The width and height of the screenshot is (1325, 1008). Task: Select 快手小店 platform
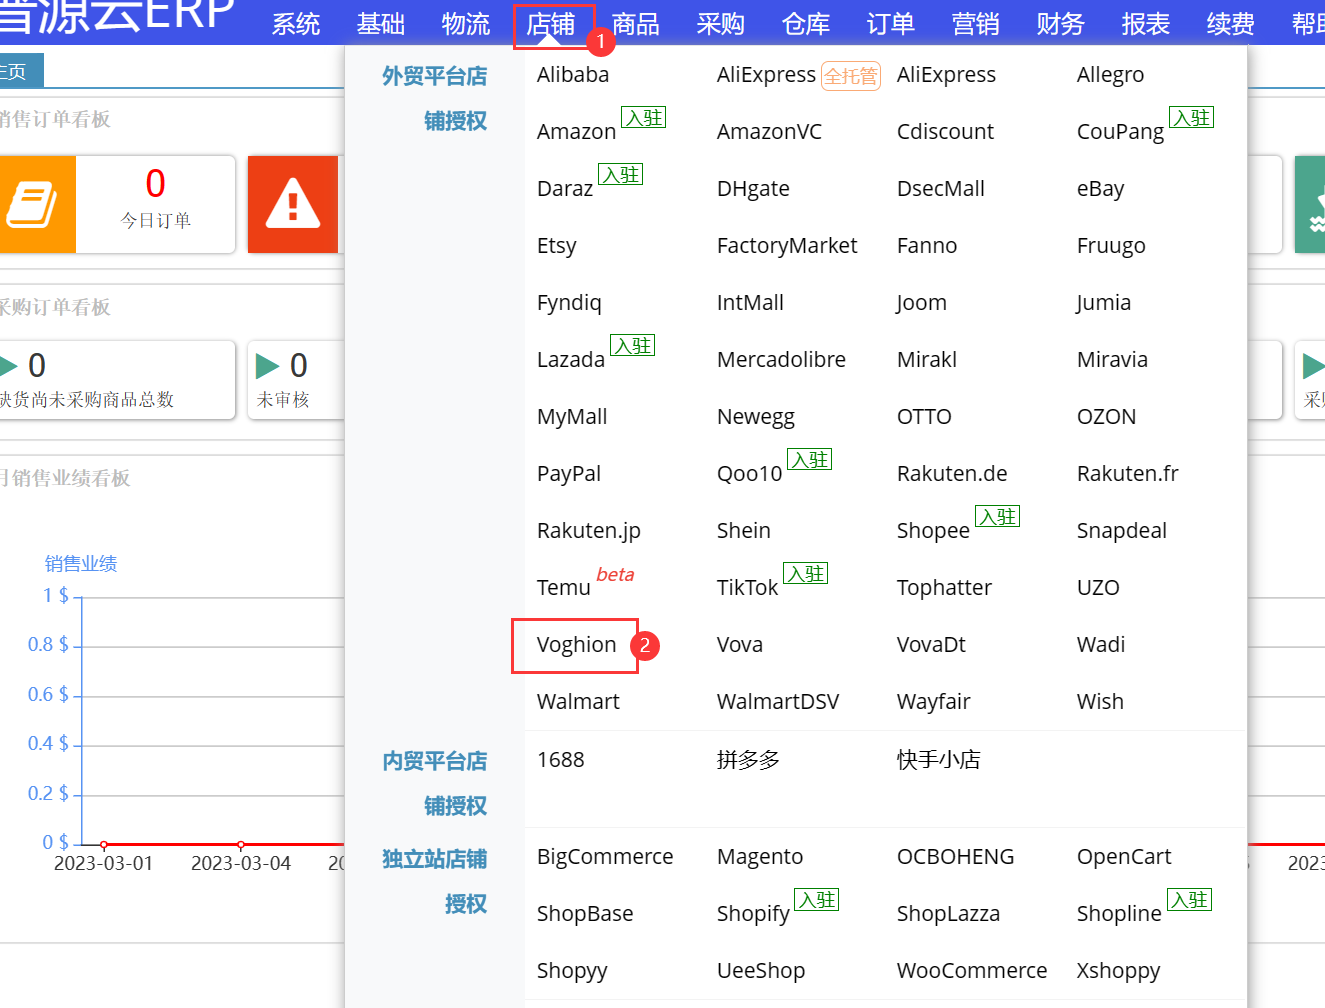938,760
